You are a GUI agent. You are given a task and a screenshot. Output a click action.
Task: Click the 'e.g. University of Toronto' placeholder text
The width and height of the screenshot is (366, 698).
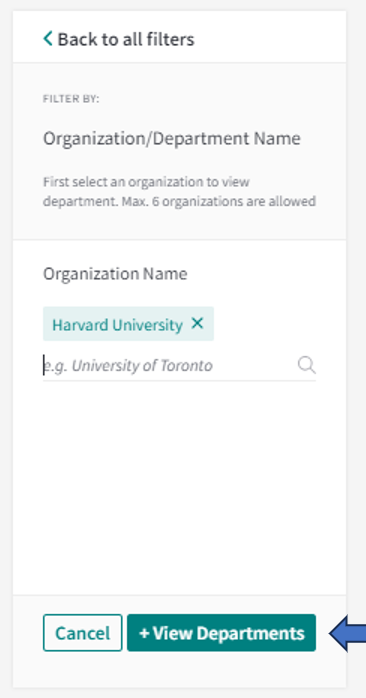[128, 365]
